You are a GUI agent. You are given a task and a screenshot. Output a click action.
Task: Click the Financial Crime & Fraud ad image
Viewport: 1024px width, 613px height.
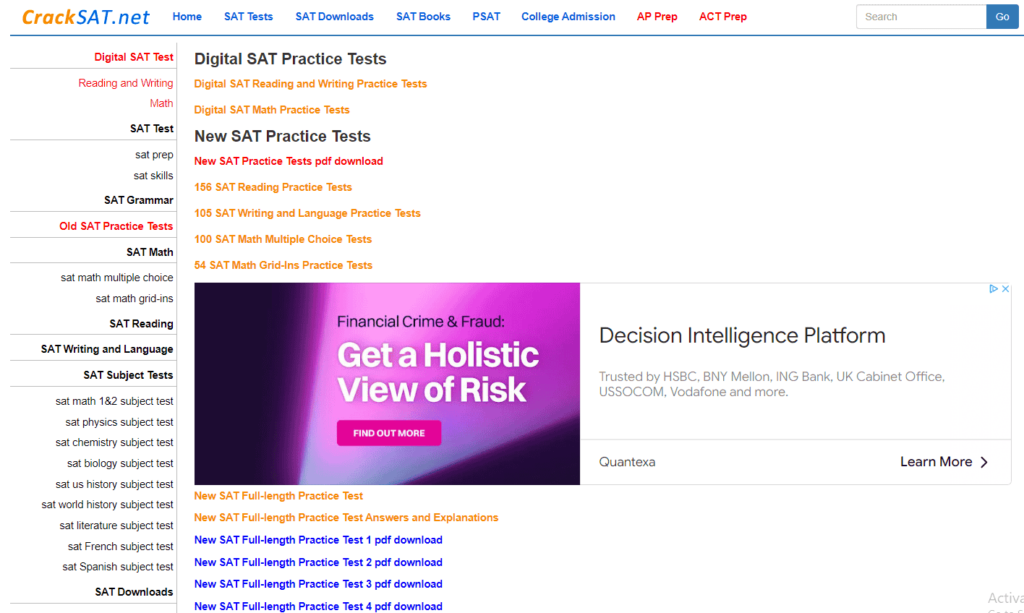click(x=387, y=383)
